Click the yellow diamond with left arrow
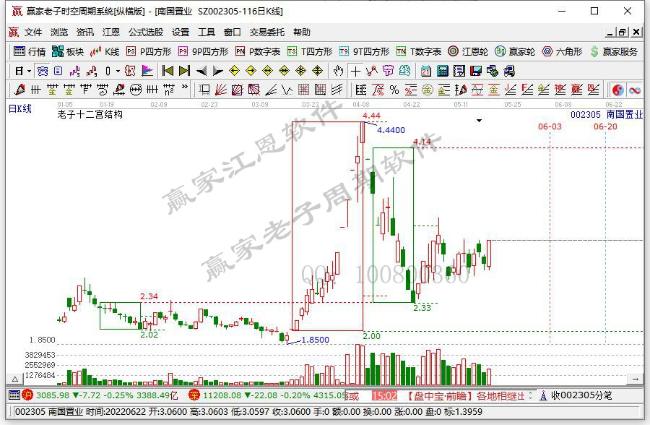650x425 pixels. pyautogui.click(x=234, y=71)
